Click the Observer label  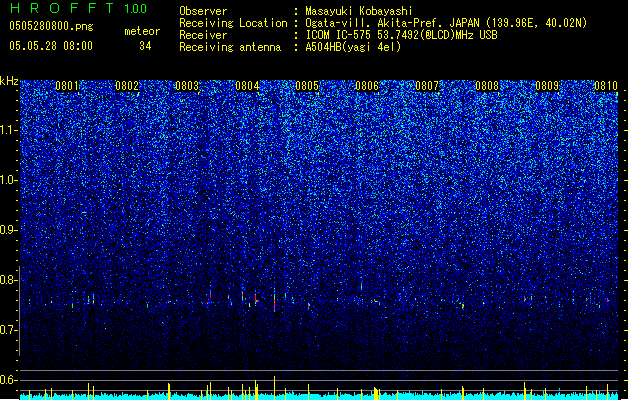(203, 11)
